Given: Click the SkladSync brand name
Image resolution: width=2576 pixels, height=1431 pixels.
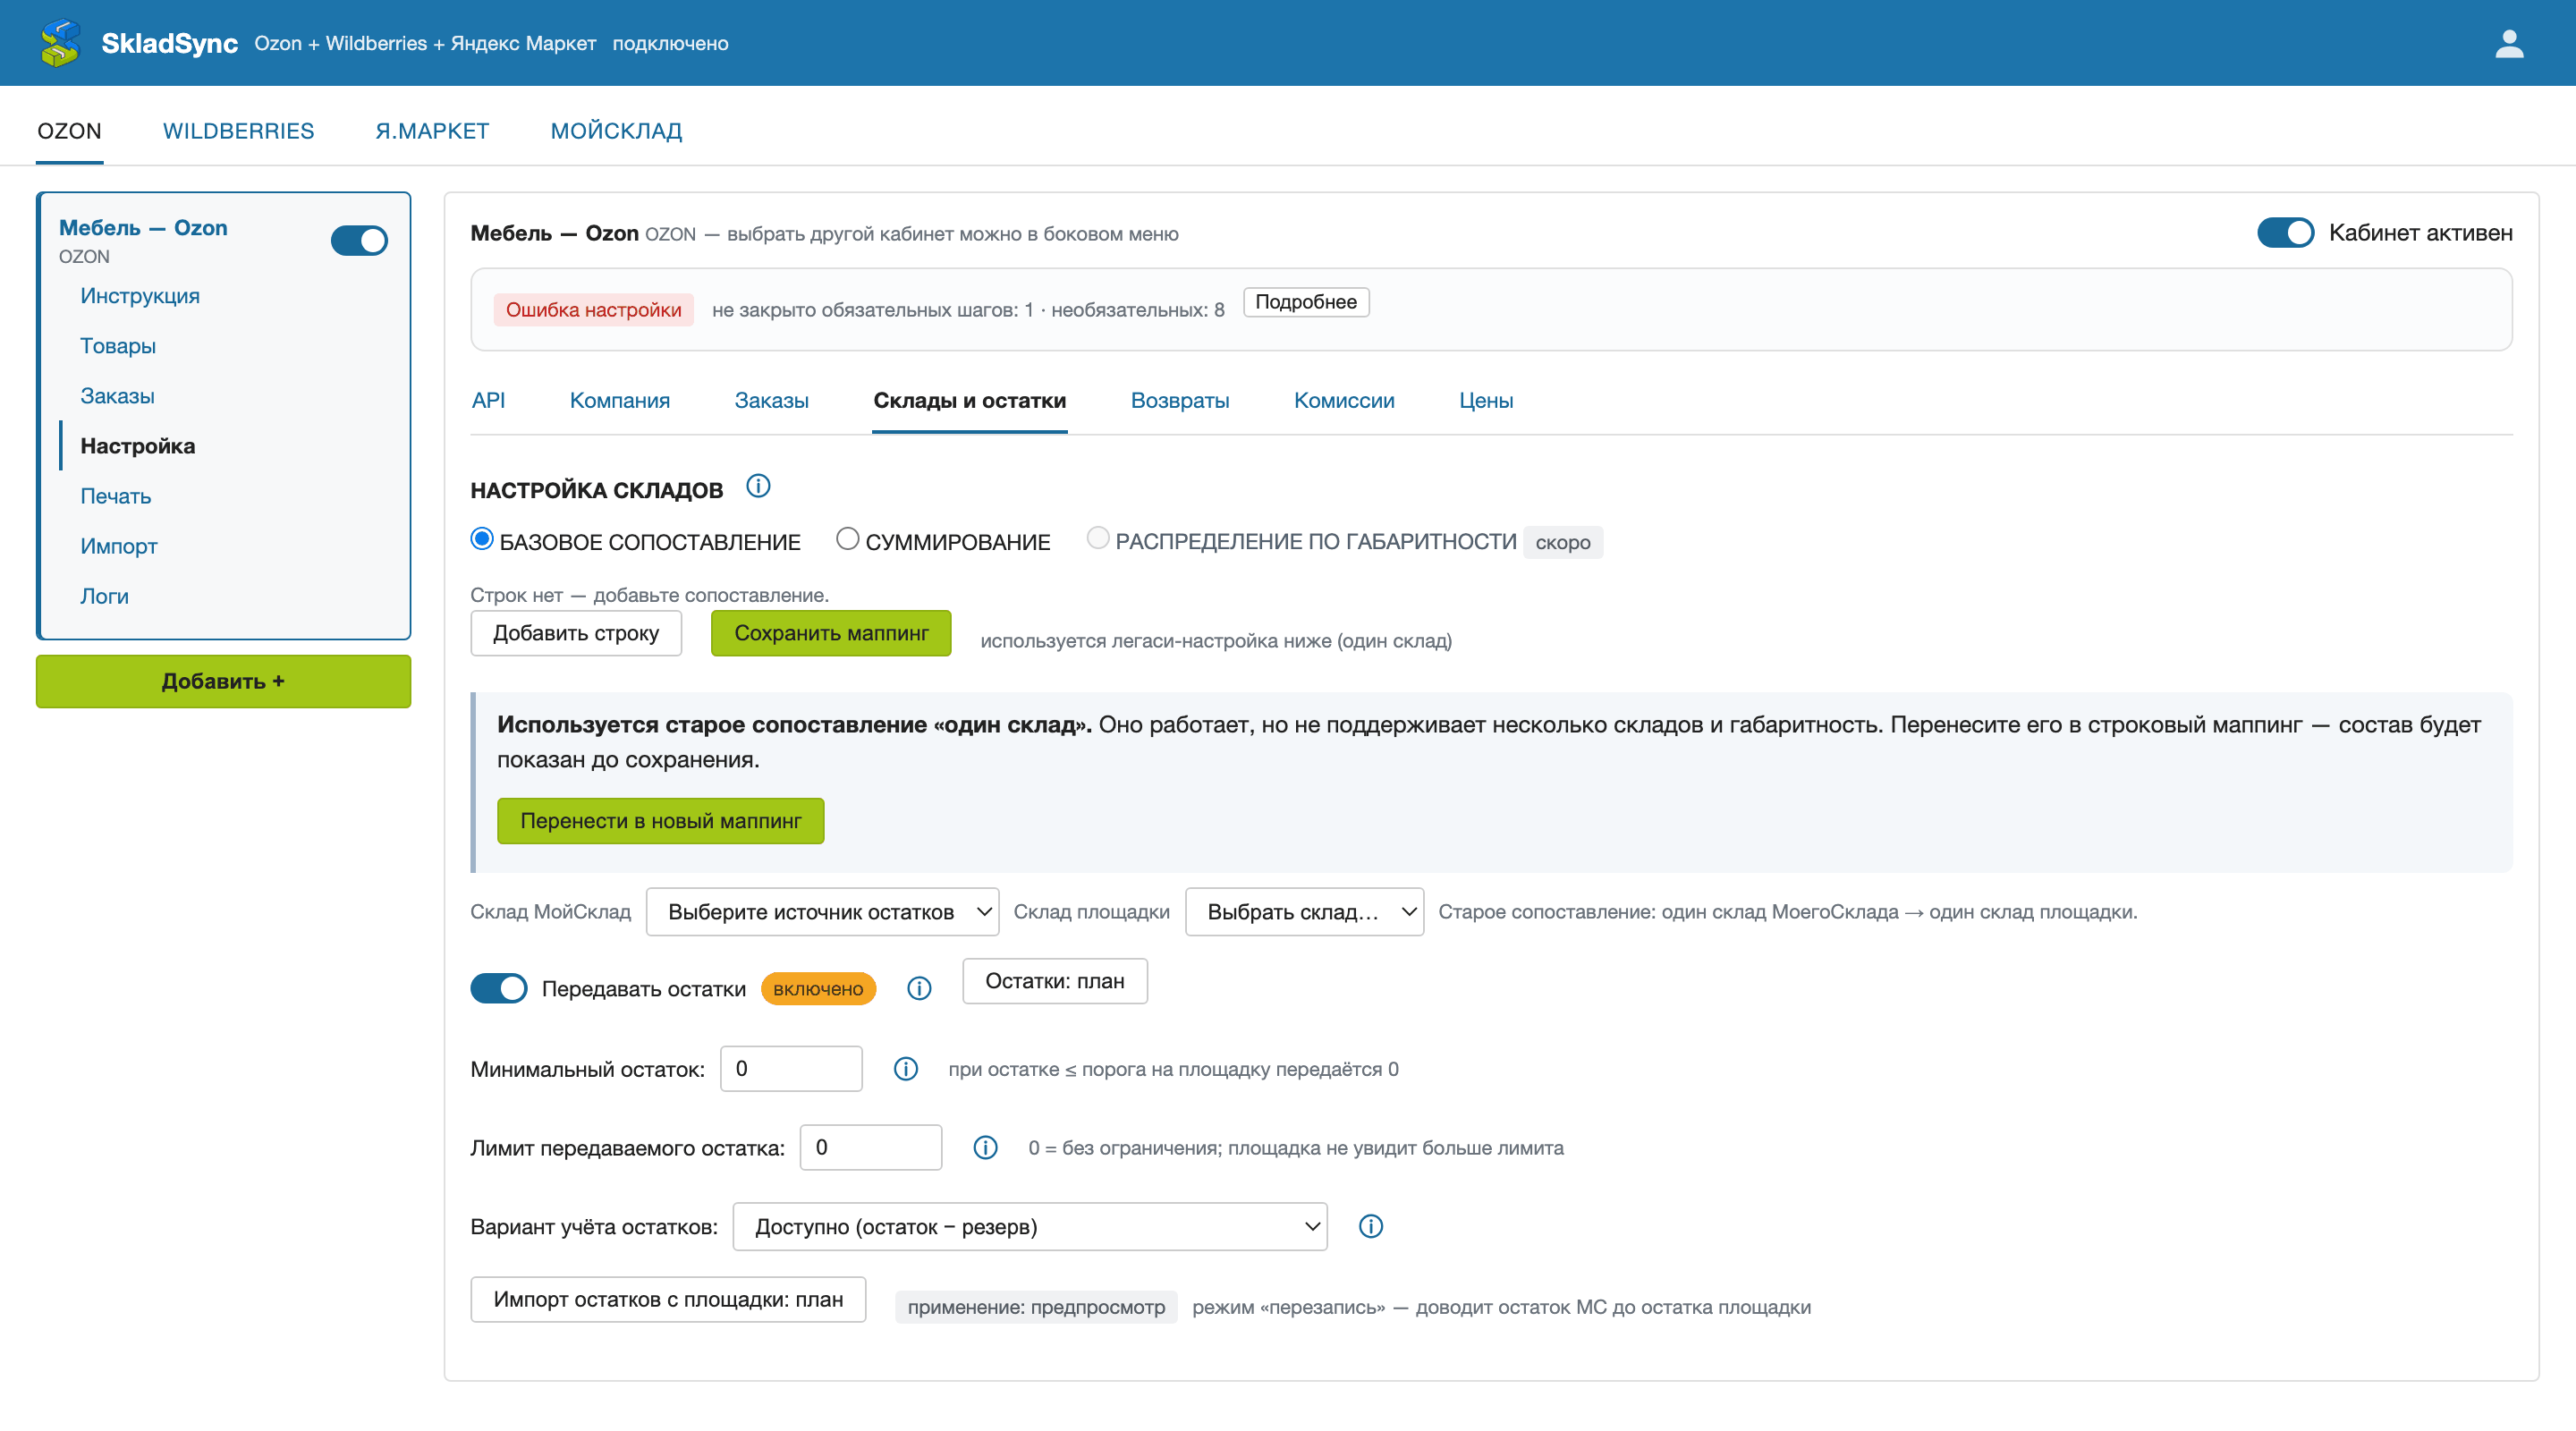Looking at the screenshot, I should (170, 43).
